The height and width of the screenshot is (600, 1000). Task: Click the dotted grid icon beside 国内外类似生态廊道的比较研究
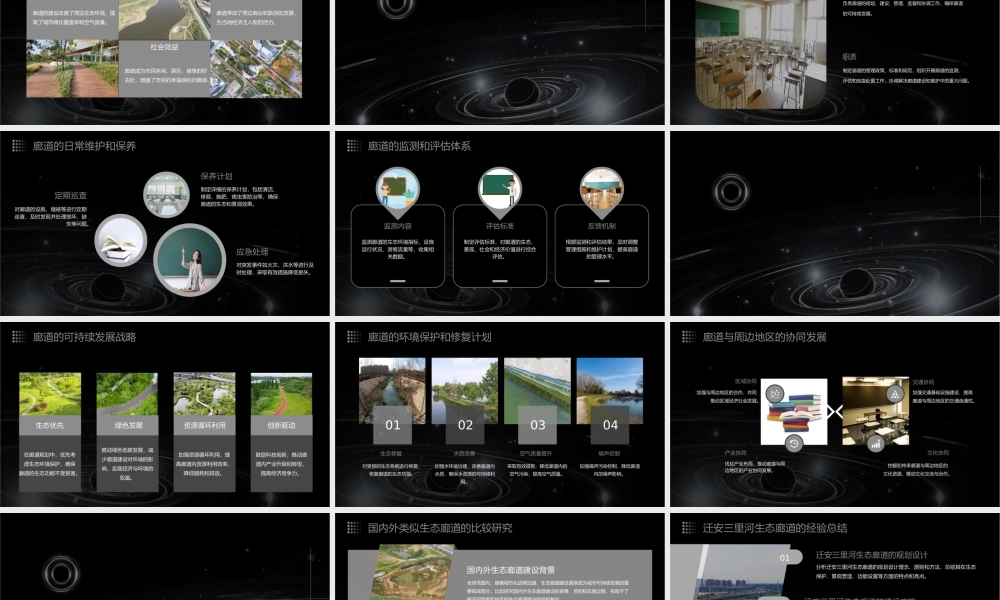353,527
